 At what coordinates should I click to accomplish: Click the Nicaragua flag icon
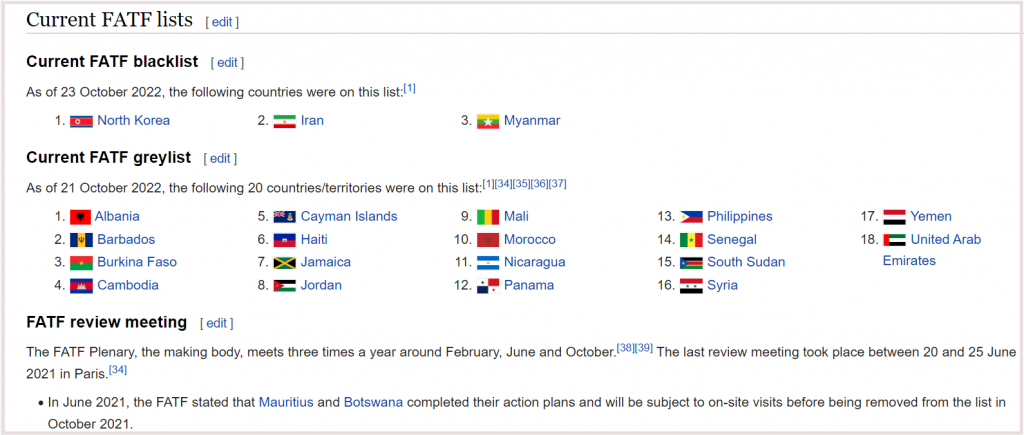pyautogui.click(x=488, y=263)
